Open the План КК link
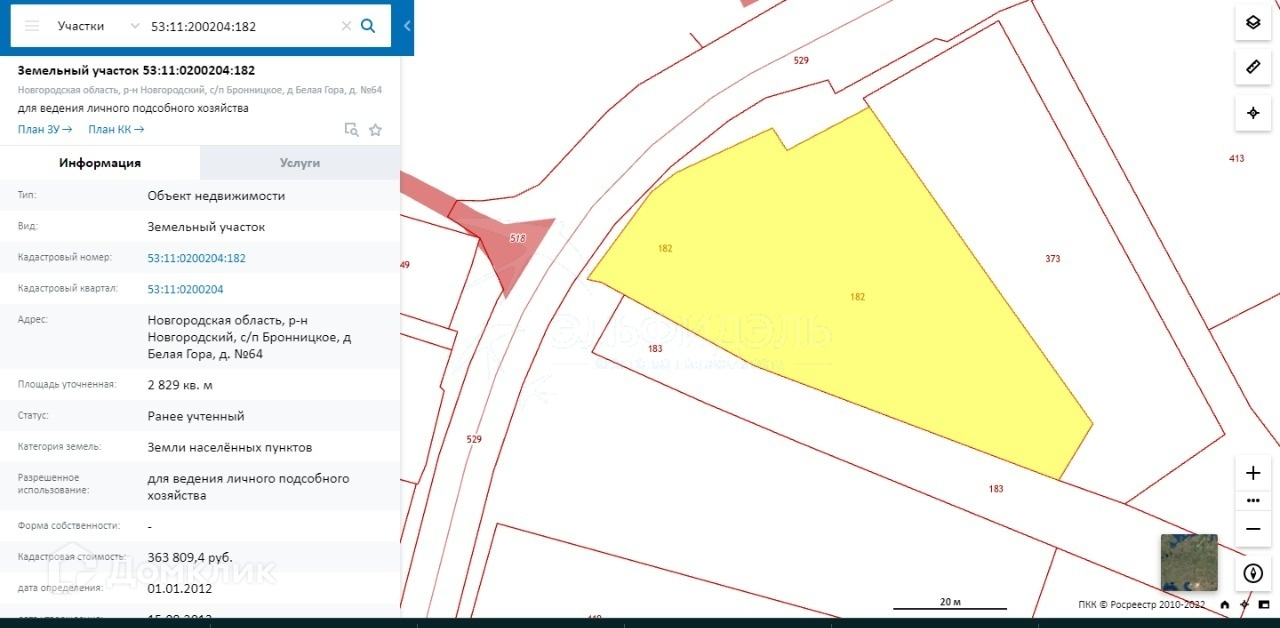Screen dimensions: 1280x628 point(116,129)
